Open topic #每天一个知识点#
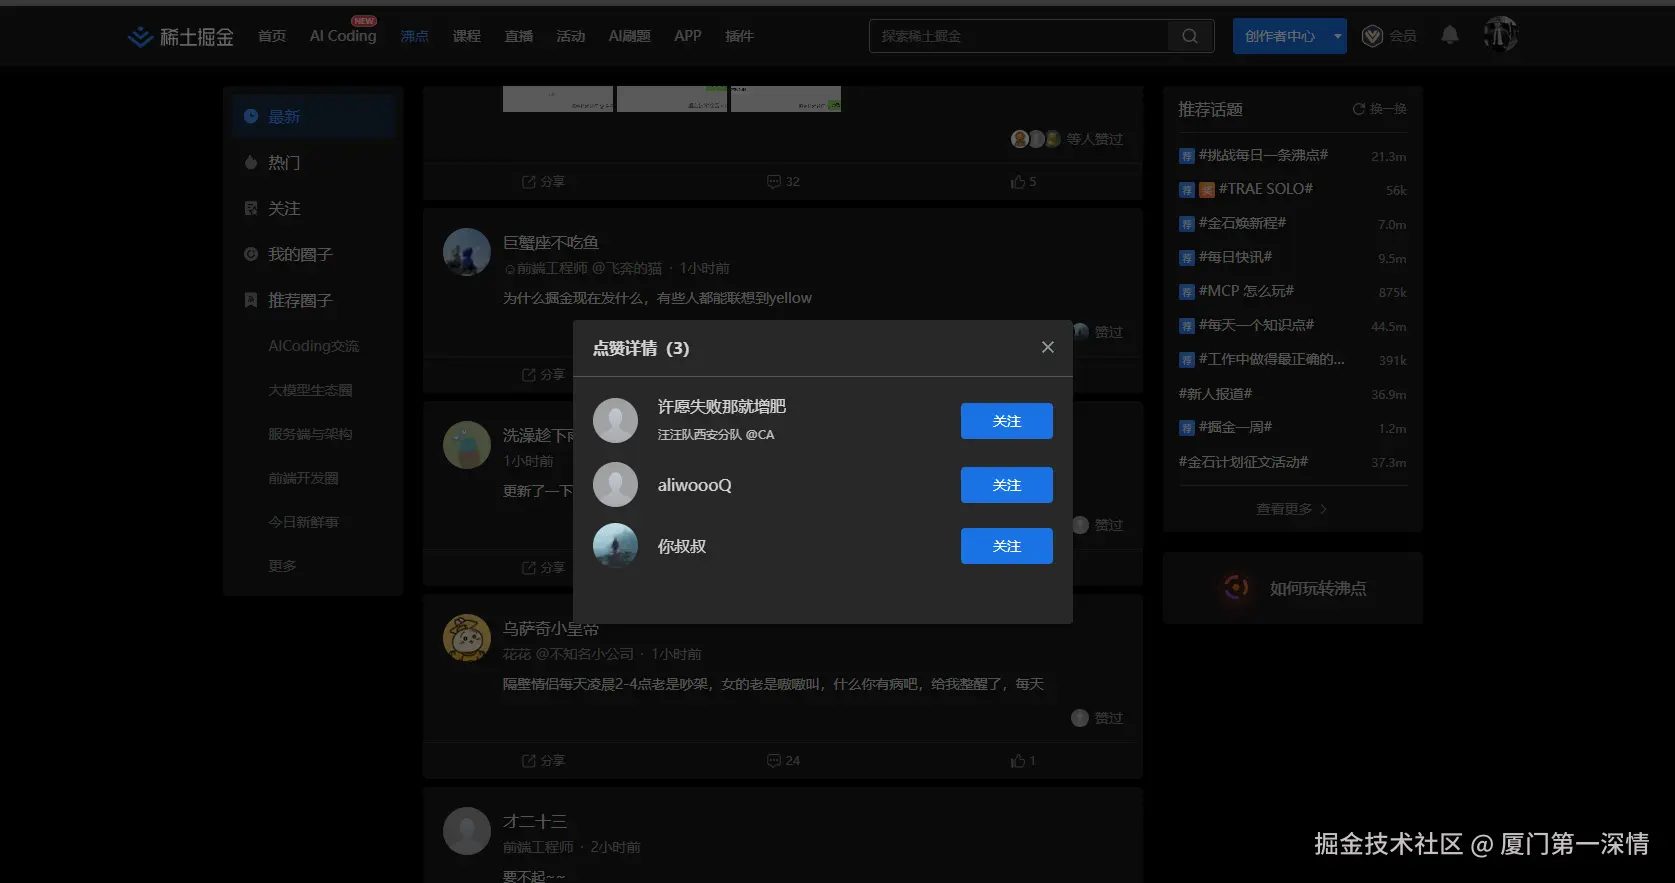The width and height of the screenshot is (1675, 883). point(1256,325)
